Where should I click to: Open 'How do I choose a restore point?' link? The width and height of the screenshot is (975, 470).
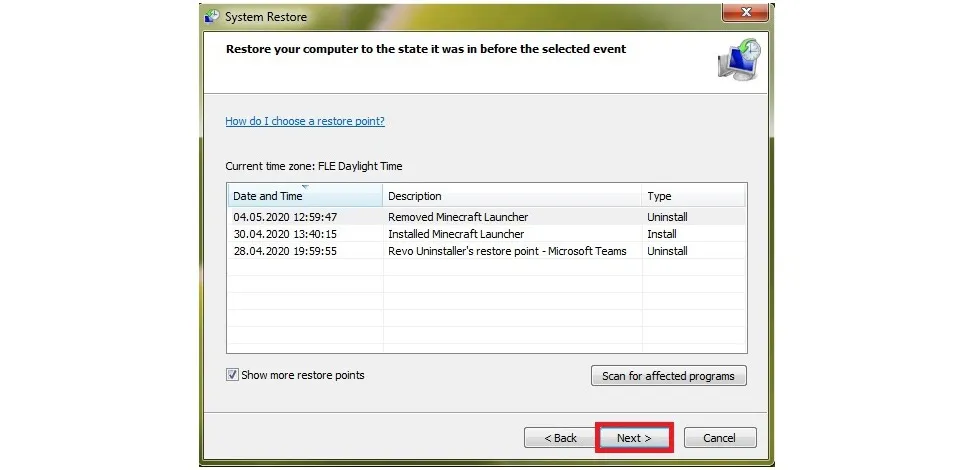[305, 121]
